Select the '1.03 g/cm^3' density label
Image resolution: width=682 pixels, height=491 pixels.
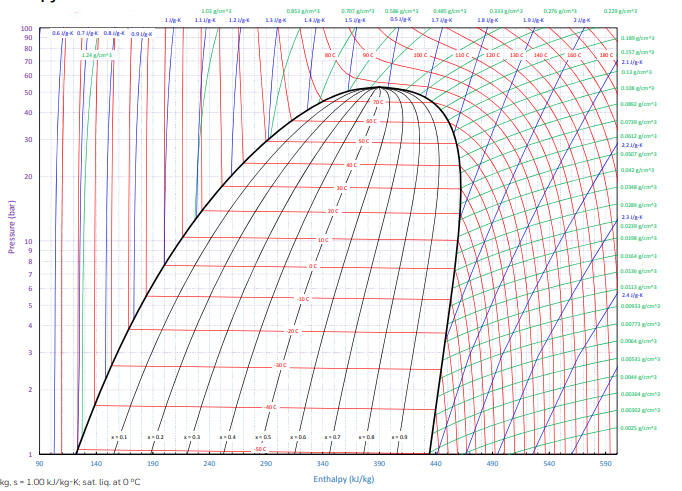coord(216,11)
